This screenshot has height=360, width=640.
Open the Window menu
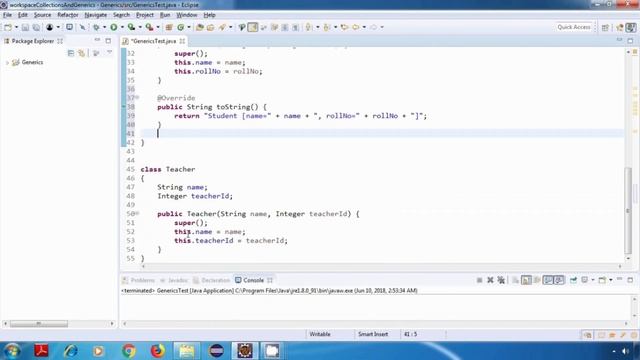tap(187, 15)
